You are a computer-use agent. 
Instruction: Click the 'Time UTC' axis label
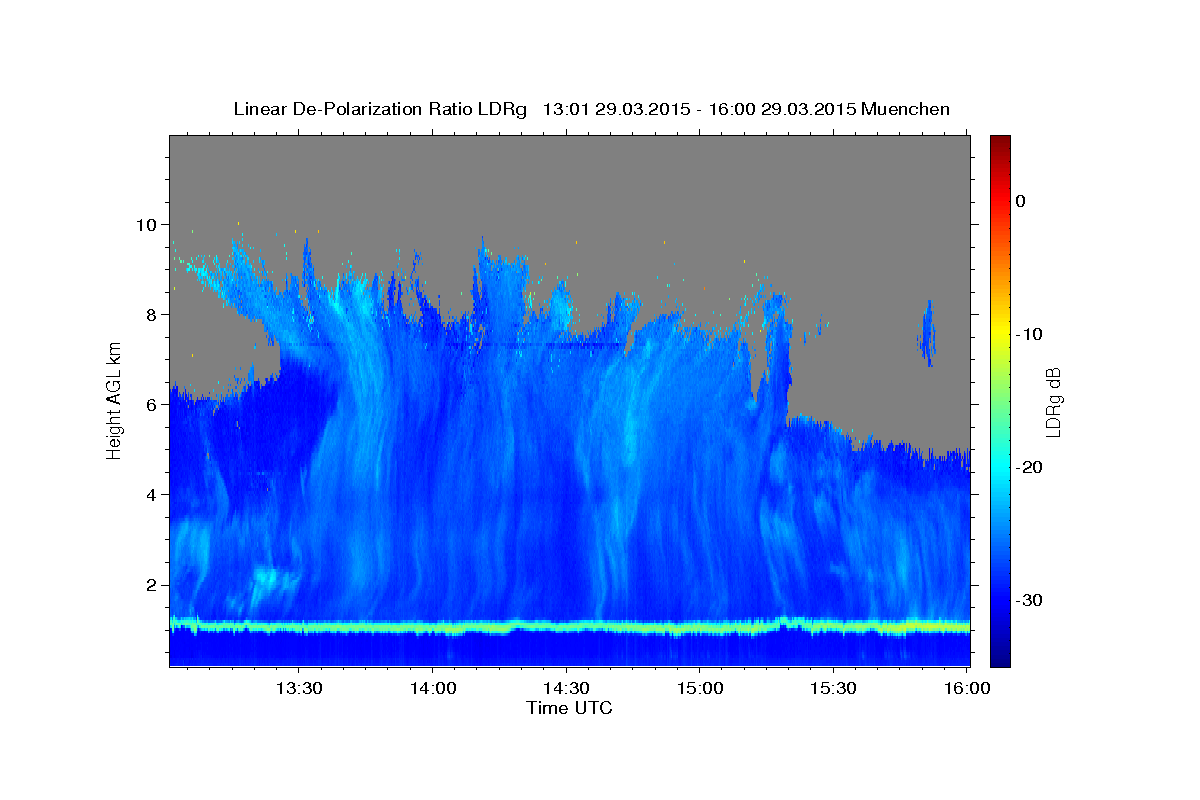coord(569,708)
